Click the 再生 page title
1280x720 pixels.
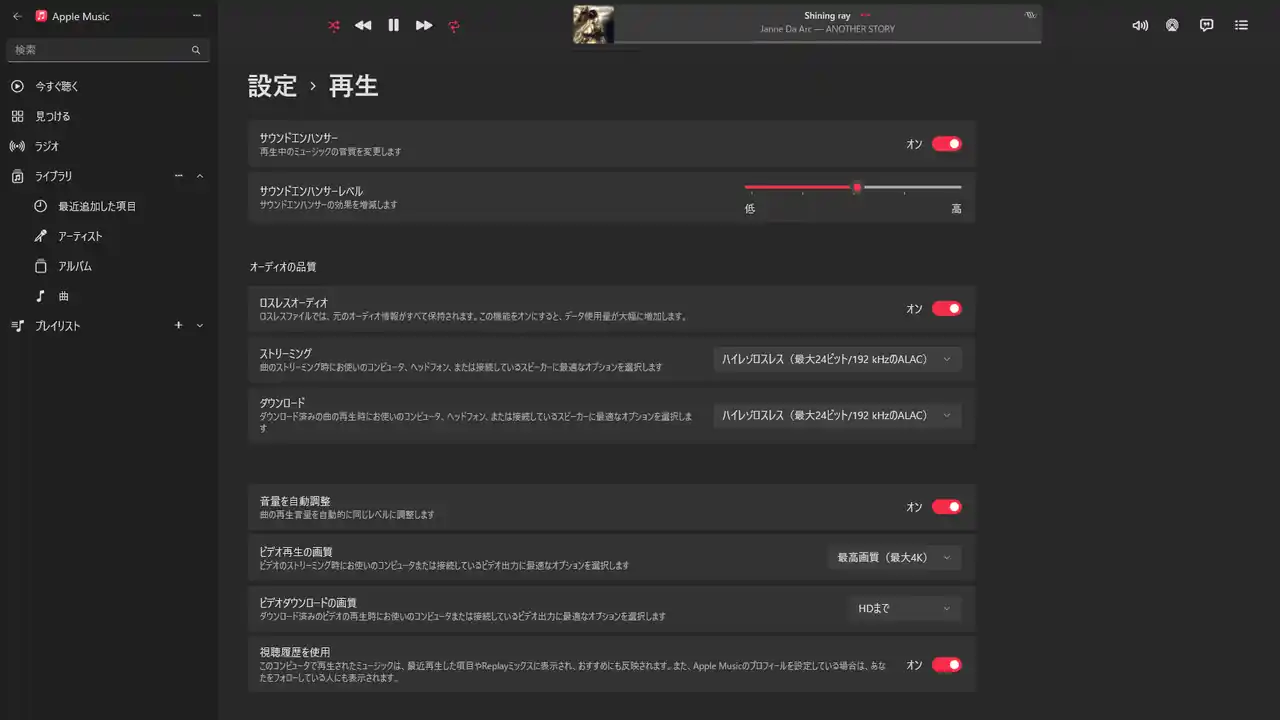pos(353,86)
